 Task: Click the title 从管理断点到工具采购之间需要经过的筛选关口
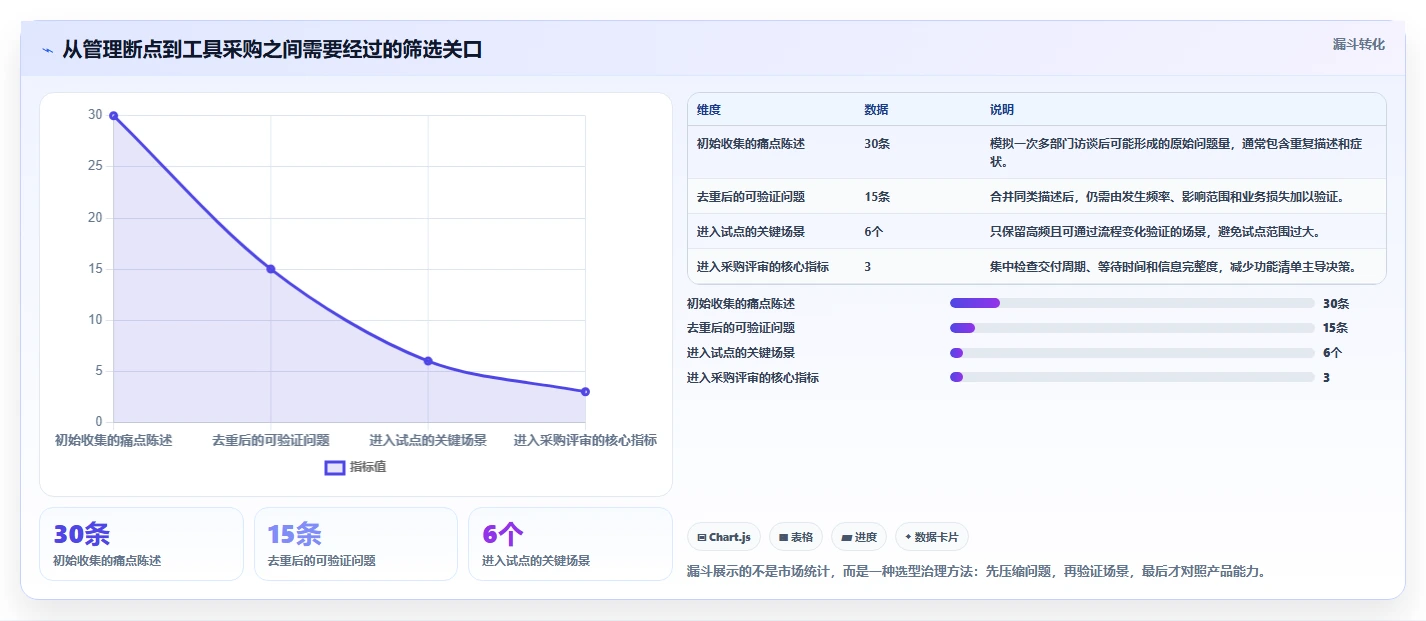click(x=272, y=50)
